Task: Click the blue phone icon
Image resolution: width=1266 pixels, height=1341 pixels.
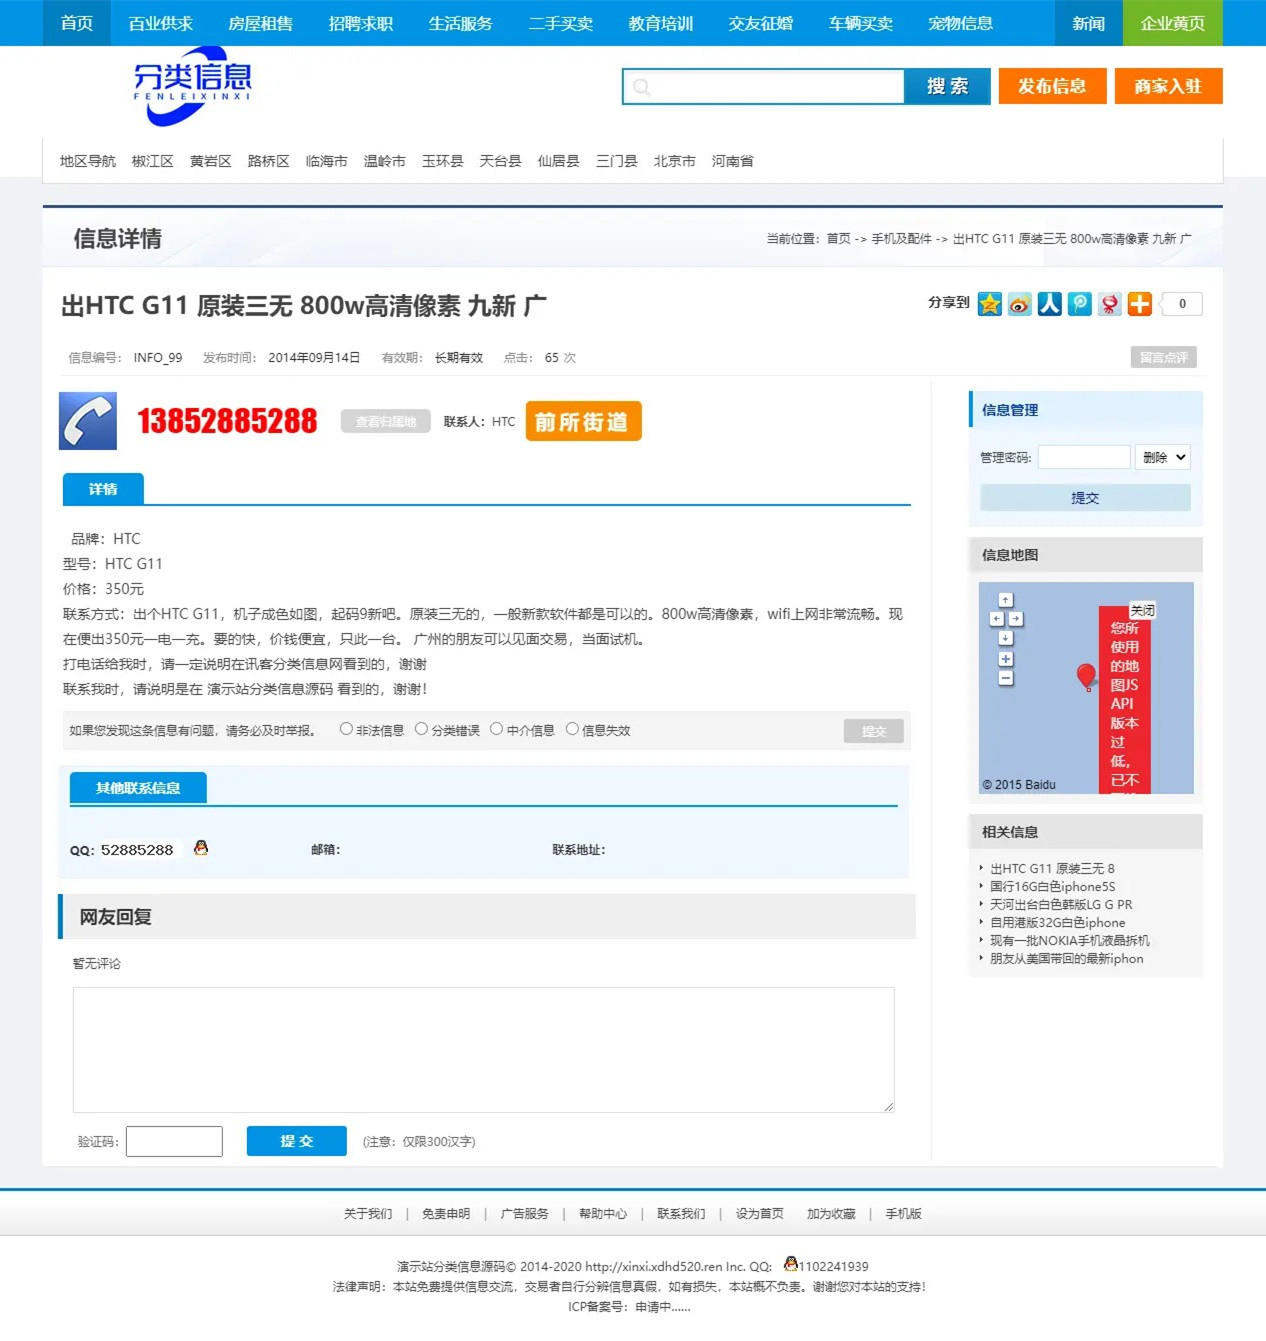Action: point(88,421)
